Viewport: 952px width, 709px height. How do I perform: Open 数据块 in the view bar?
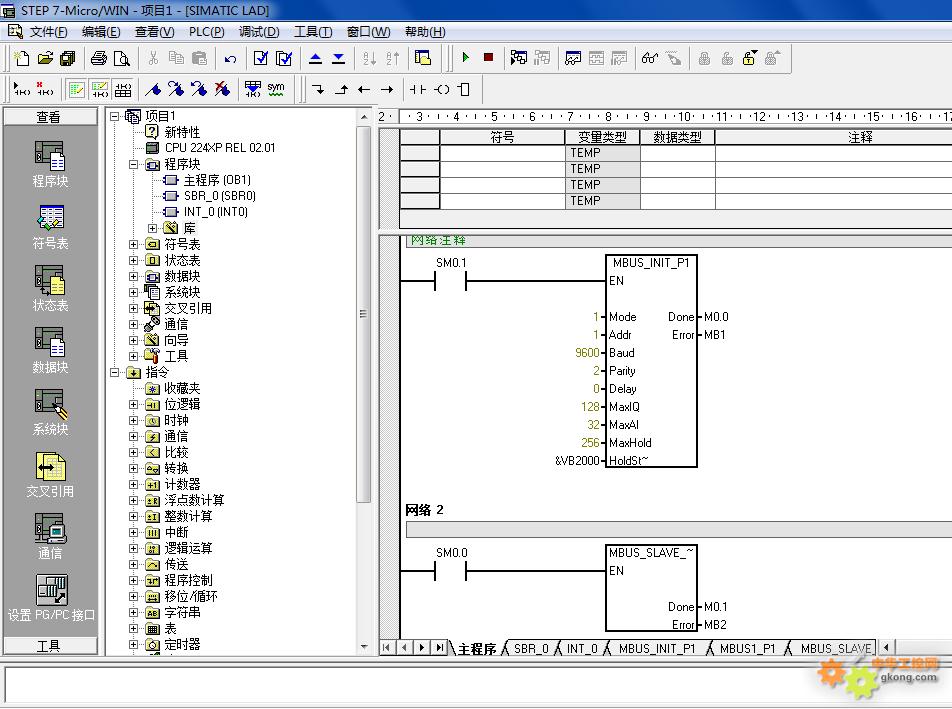pyautogui.click(x=50, y=351)
